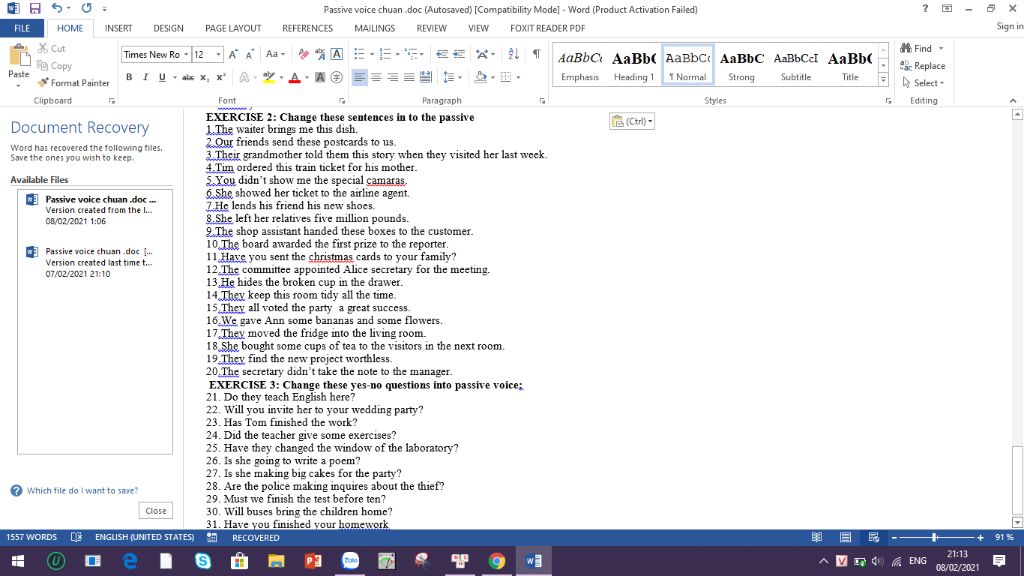The height and width of the screenshot is (576, 1024).
Task: Copy the selected text
Action: pos(54,65)
